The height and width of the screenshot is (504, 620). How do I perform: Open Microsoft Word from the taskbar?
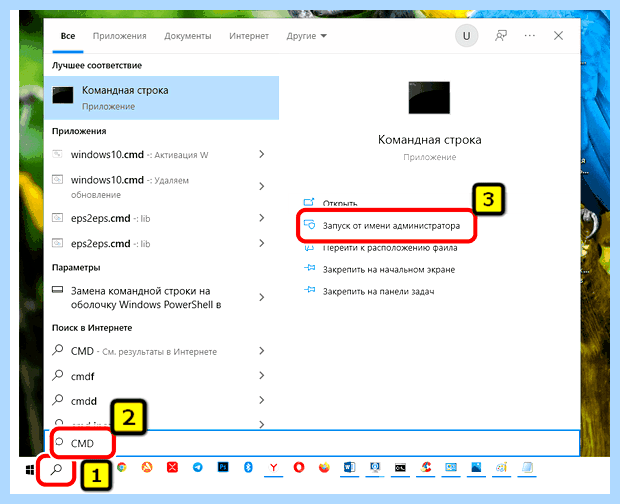pyautogui.click(x=350, y=468)
